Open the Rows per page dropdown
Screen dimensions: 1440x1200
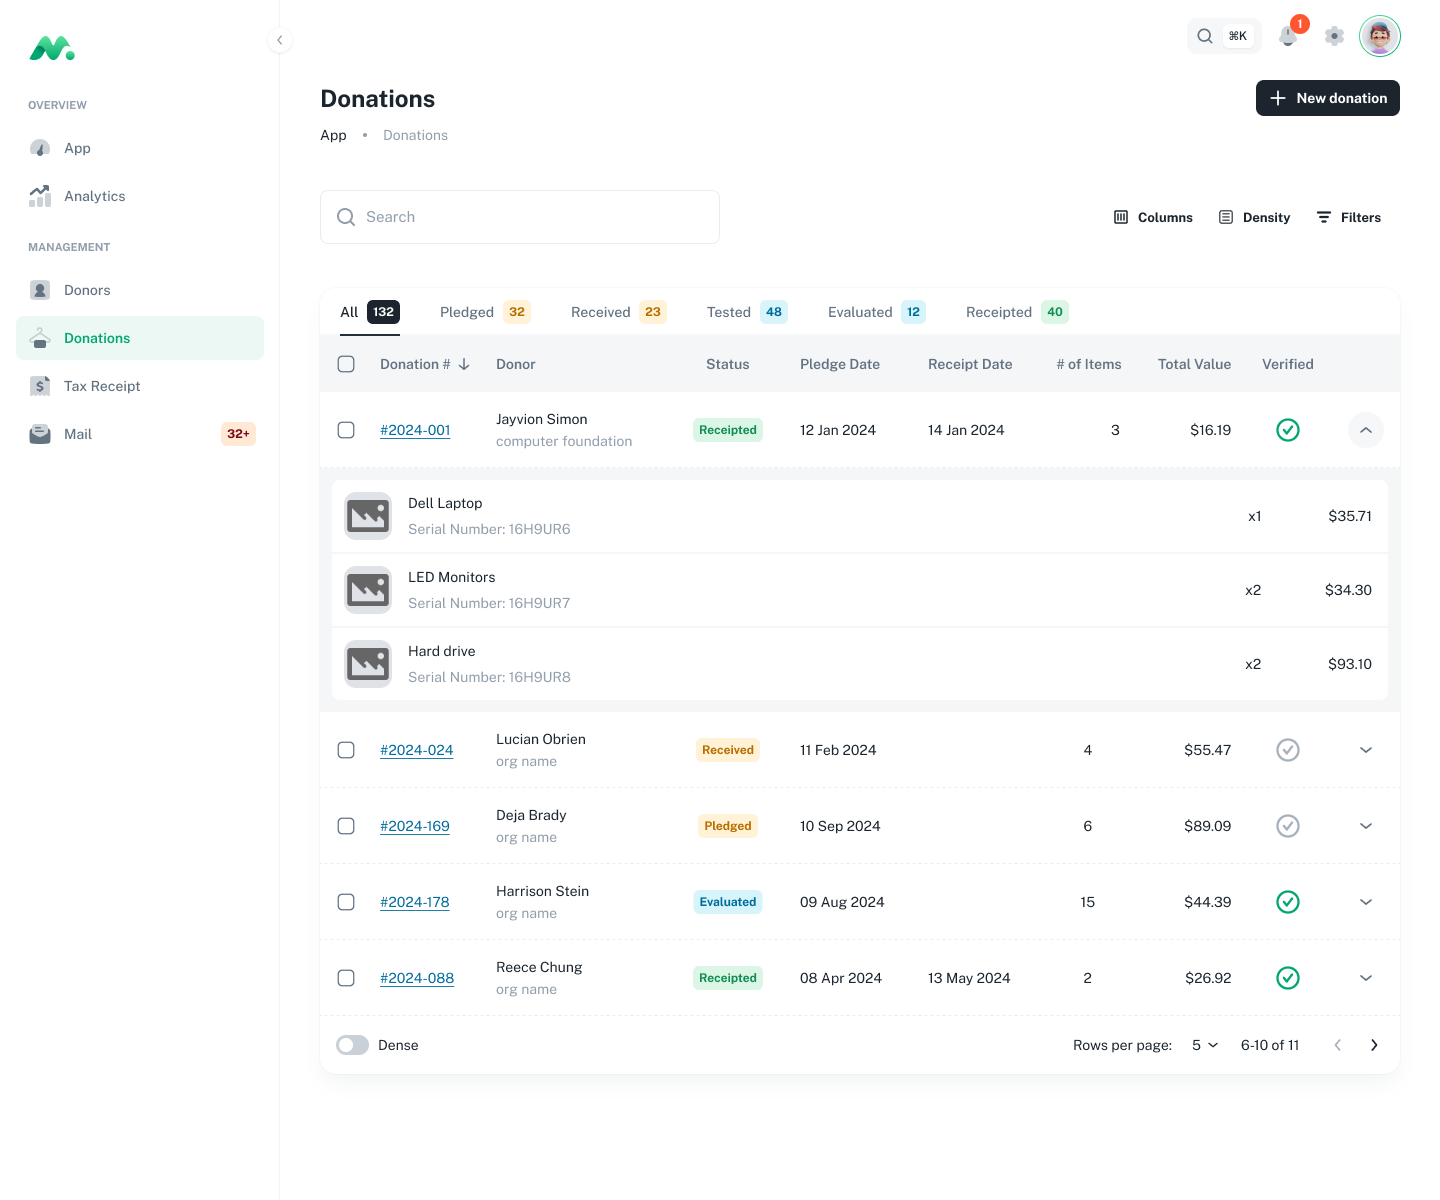1204,1044
